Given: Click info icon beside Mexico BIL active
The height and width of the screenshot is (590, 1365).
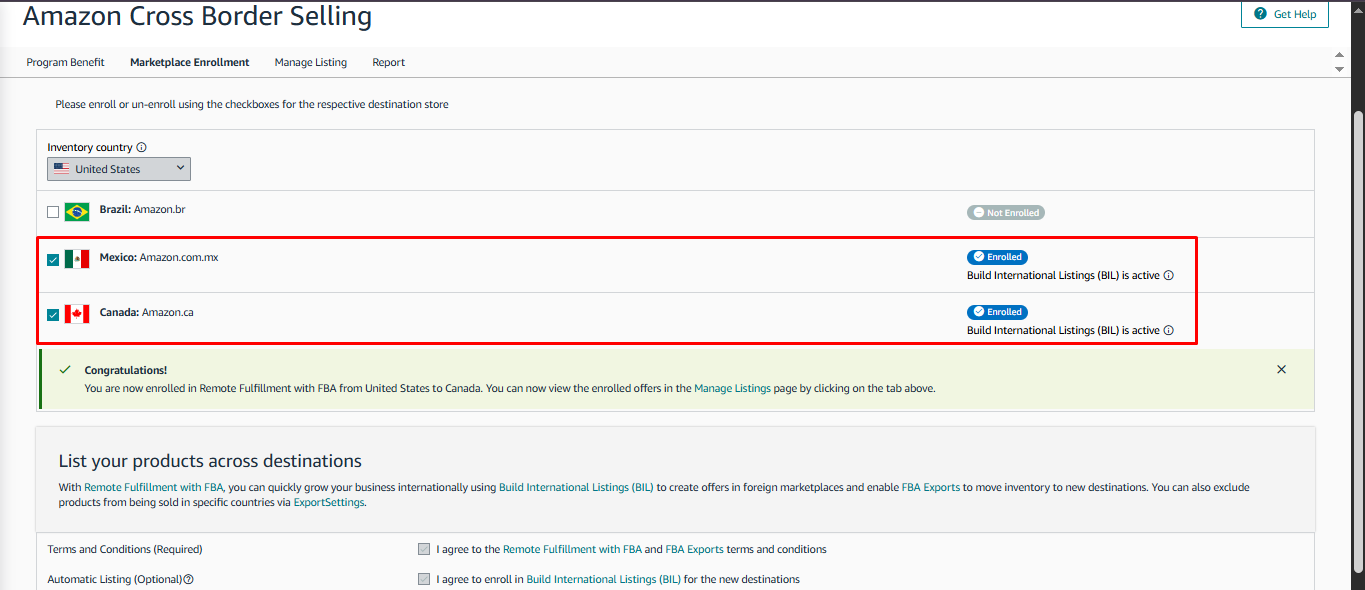Looking at the screenshot, I should [x=1169, y=276].
